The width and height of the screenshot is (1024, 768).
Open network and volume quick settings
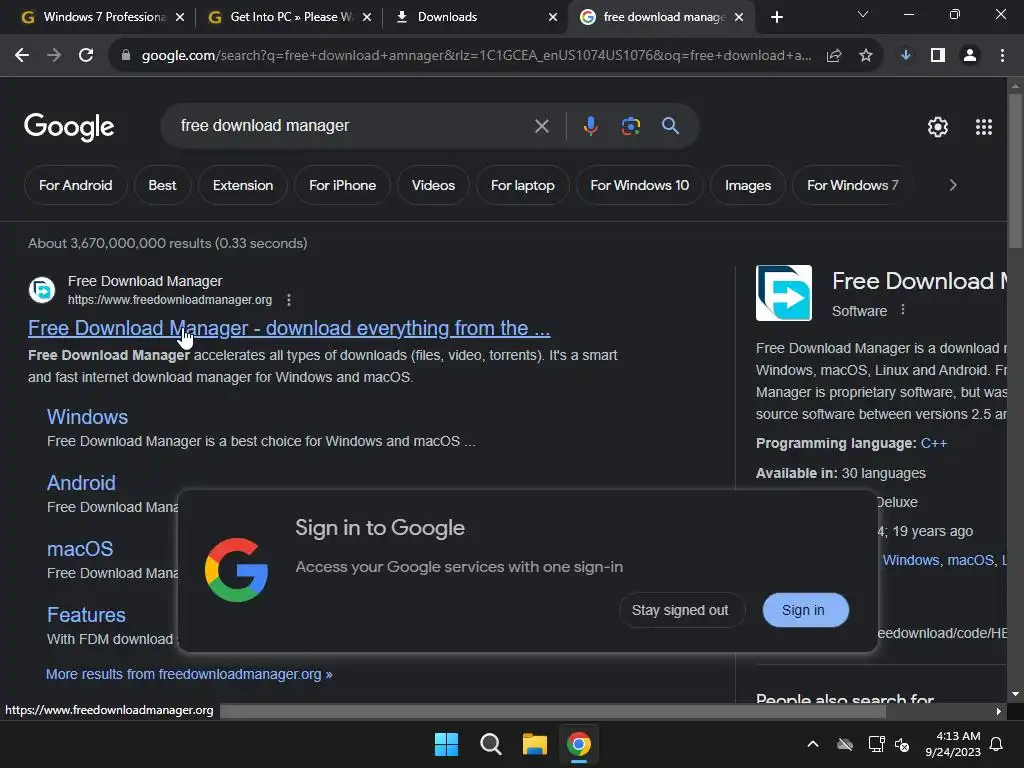[889, 744]
